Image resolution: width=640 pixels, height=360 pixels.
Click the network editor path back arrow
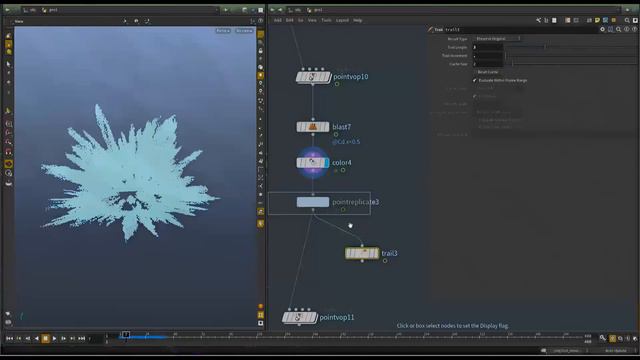click(x=272, y=10)
